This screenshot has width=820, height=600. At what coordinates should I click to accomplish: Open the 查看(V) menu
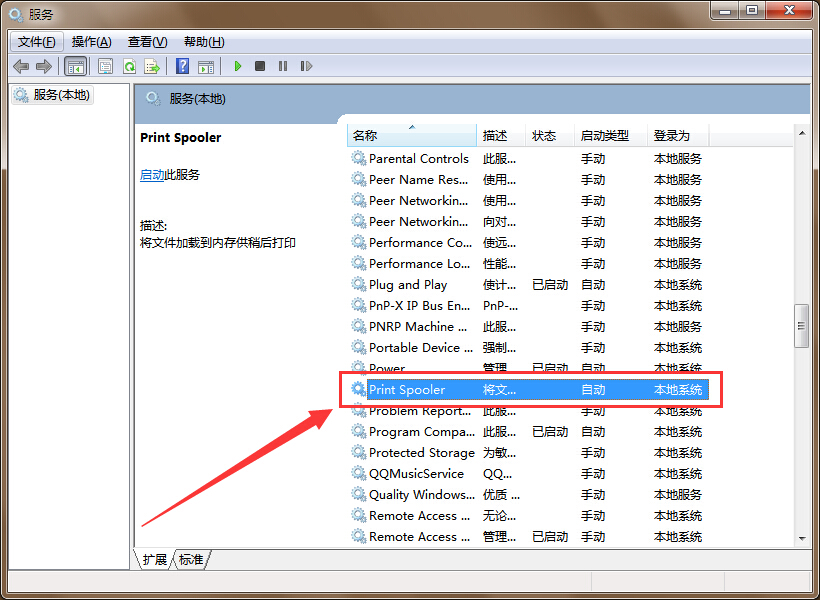click(147, 41)
